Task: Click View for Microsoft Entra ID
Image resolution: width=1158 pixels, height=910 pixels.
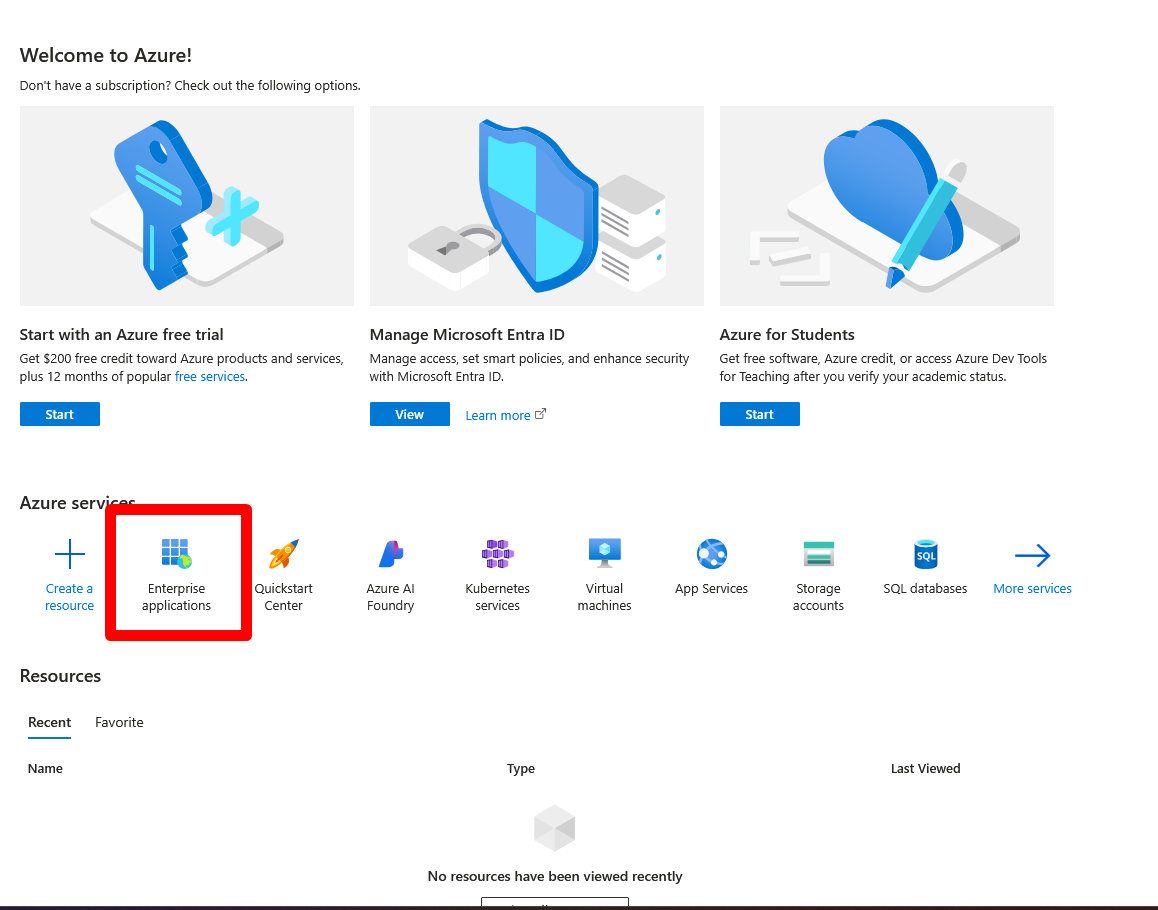Action: (410, 414)
